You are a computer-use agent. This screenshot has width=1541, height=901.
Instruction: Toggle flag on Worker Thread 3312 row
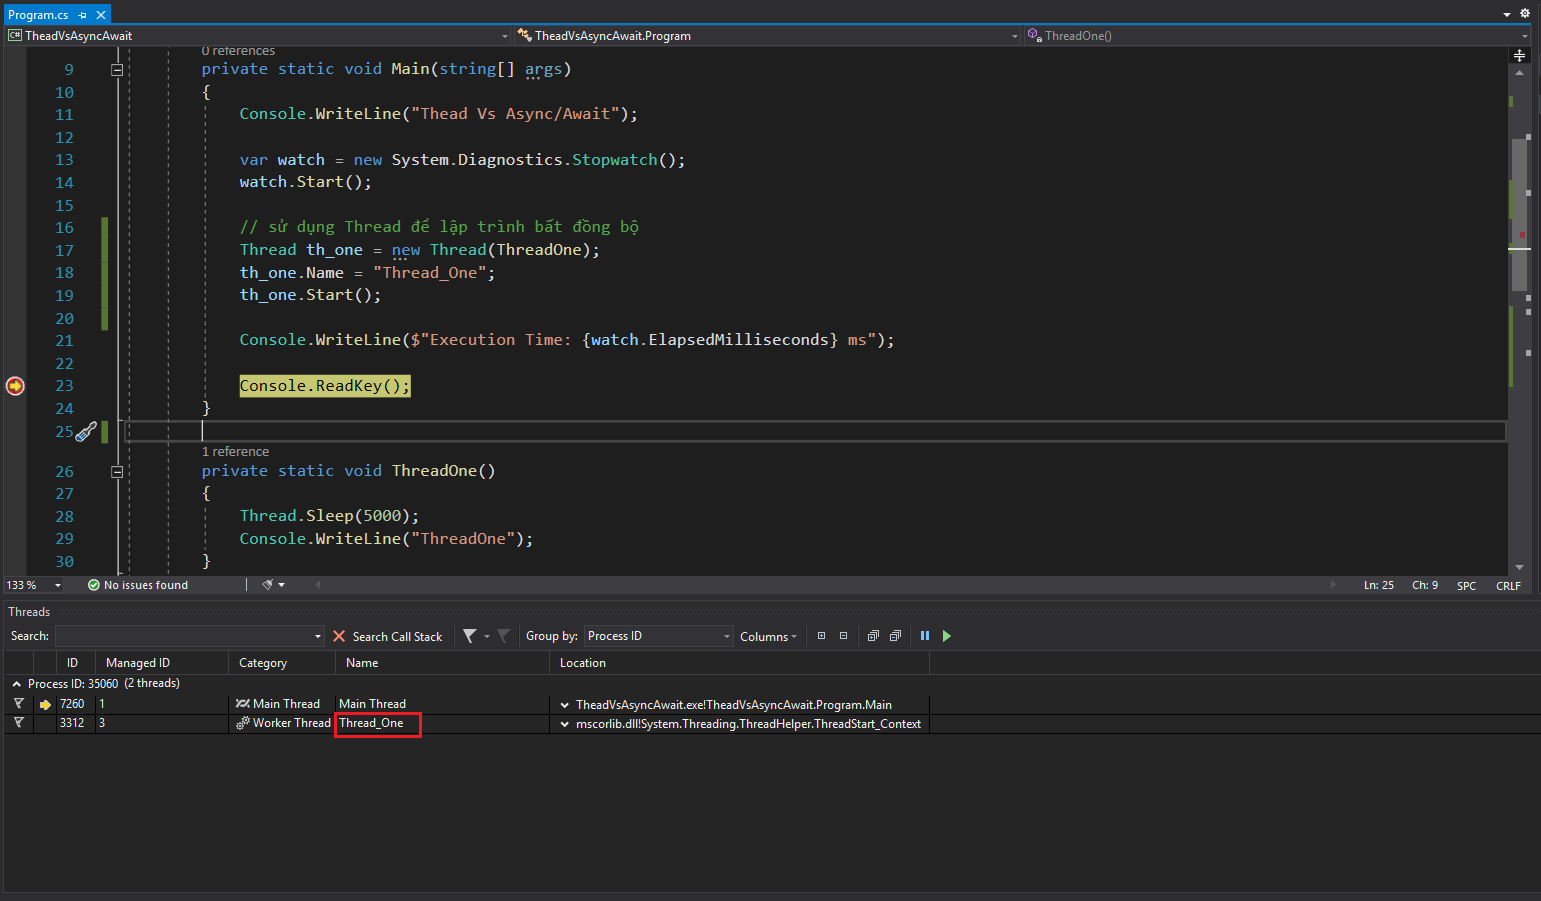coord(18,723)
